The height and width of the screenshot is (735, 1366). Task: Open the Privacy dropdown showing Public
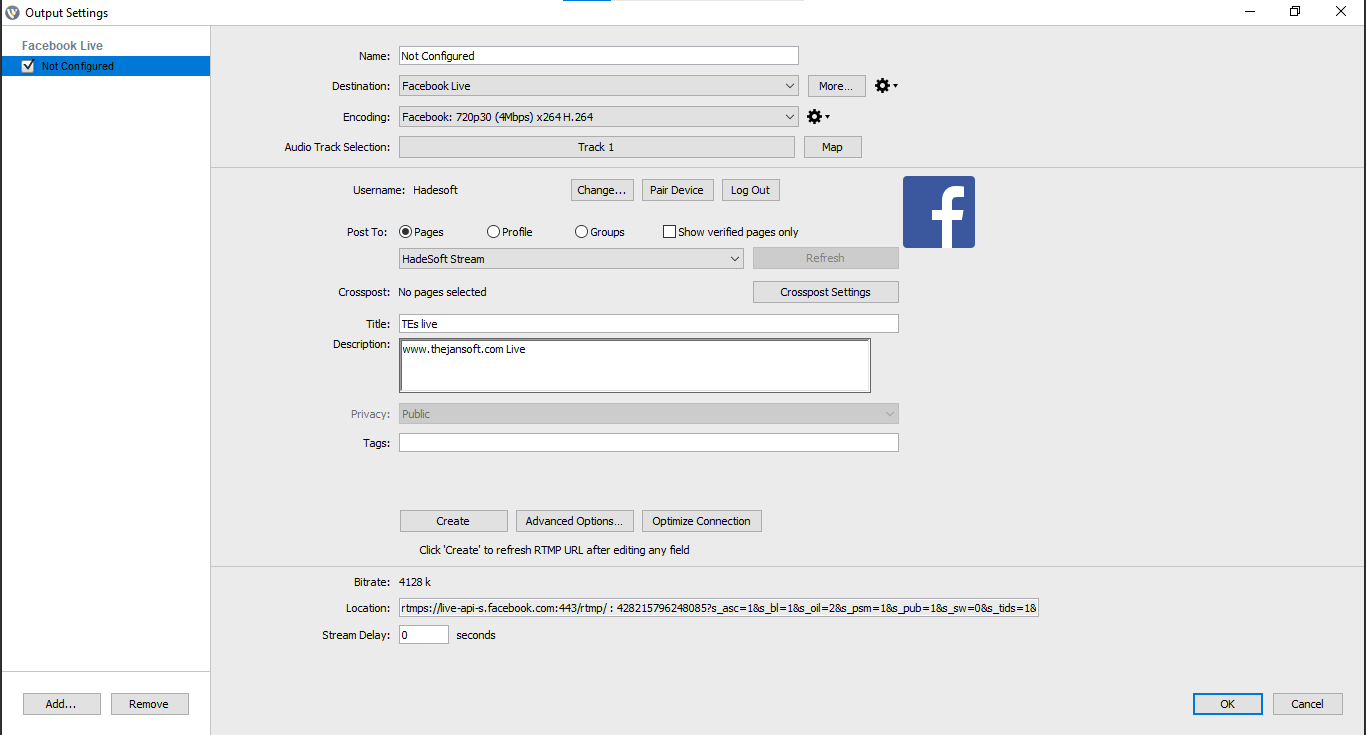click(648, 414)
